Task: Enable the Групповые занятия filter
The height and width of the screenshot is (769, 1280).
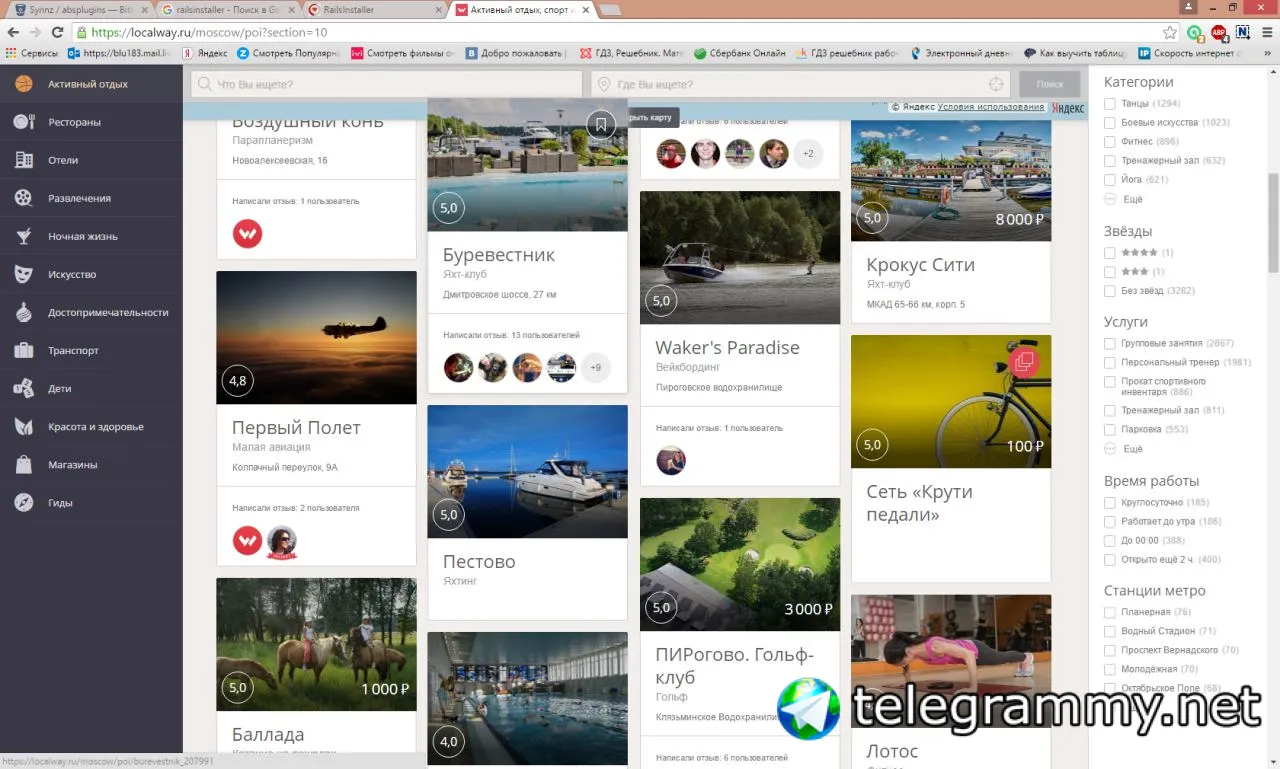Action: [x=1110, y=343]
